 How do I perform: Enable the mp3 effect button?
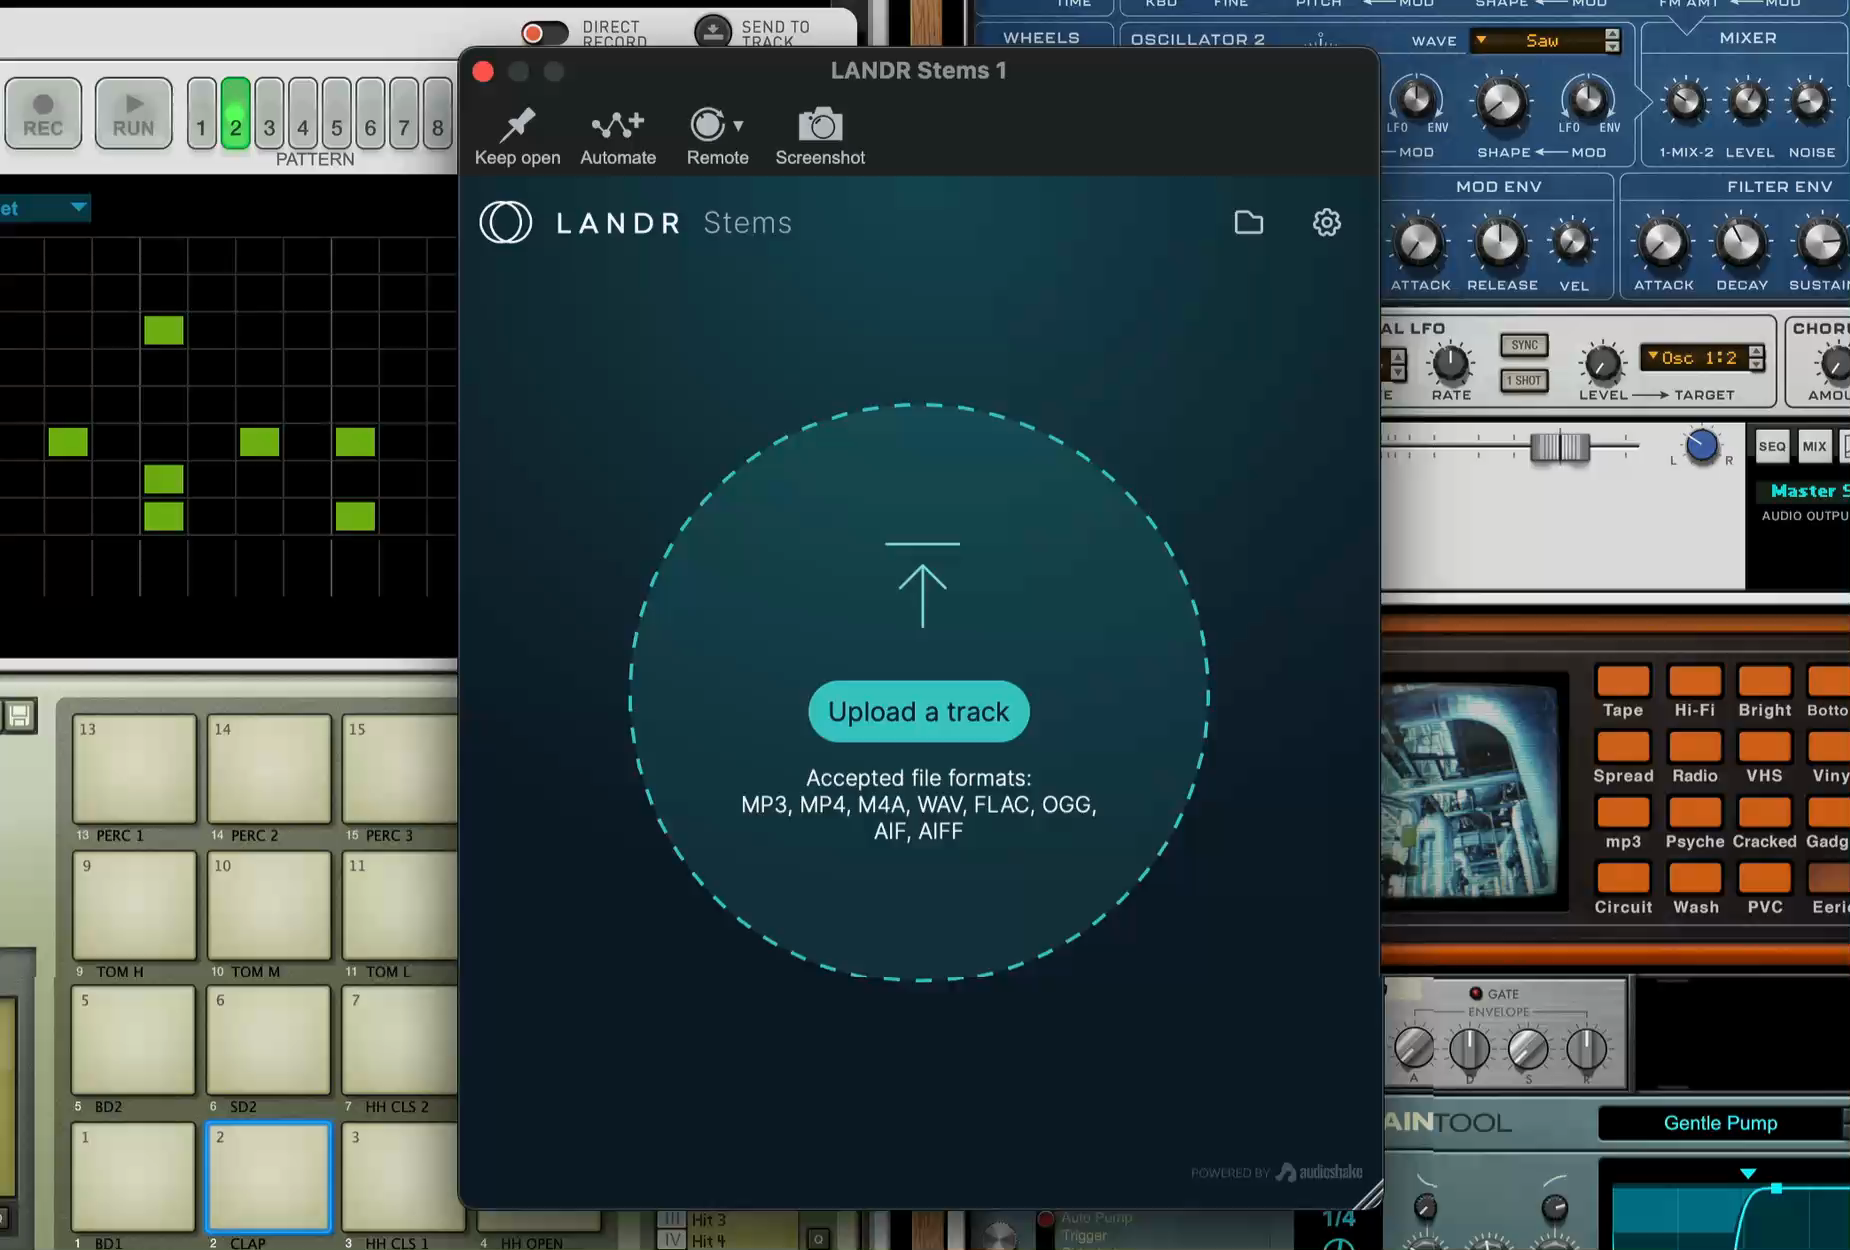[1623, 812]
